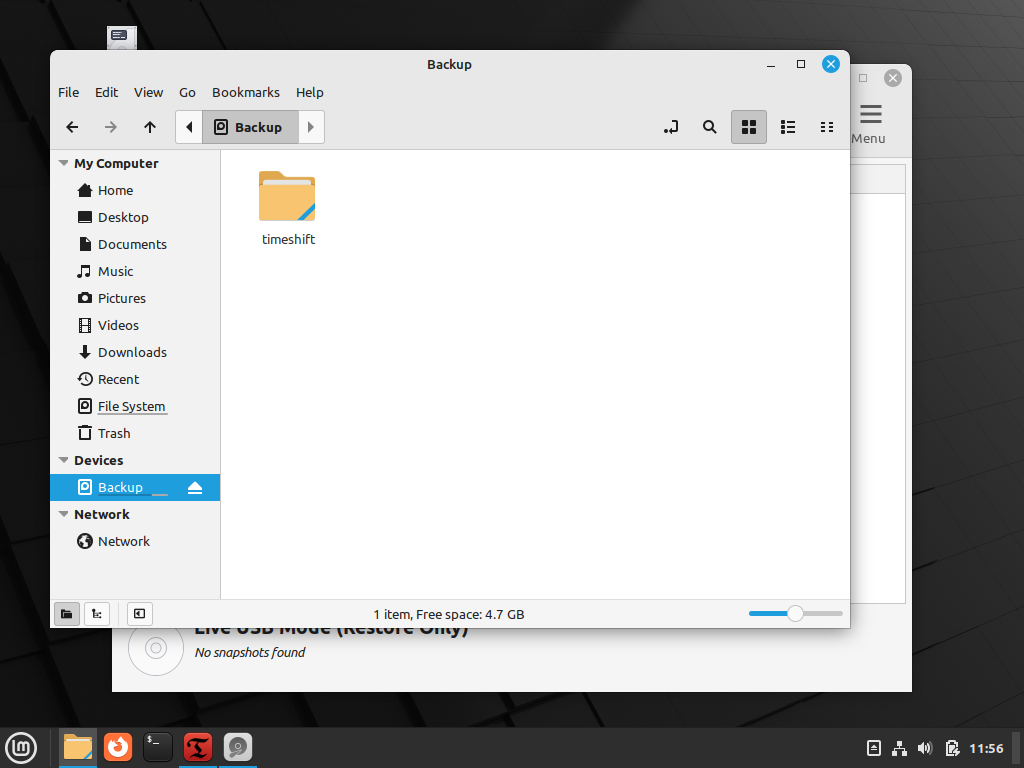
Task: Switch to compact view
Action: pyautogui.click(x=827, y=127)
